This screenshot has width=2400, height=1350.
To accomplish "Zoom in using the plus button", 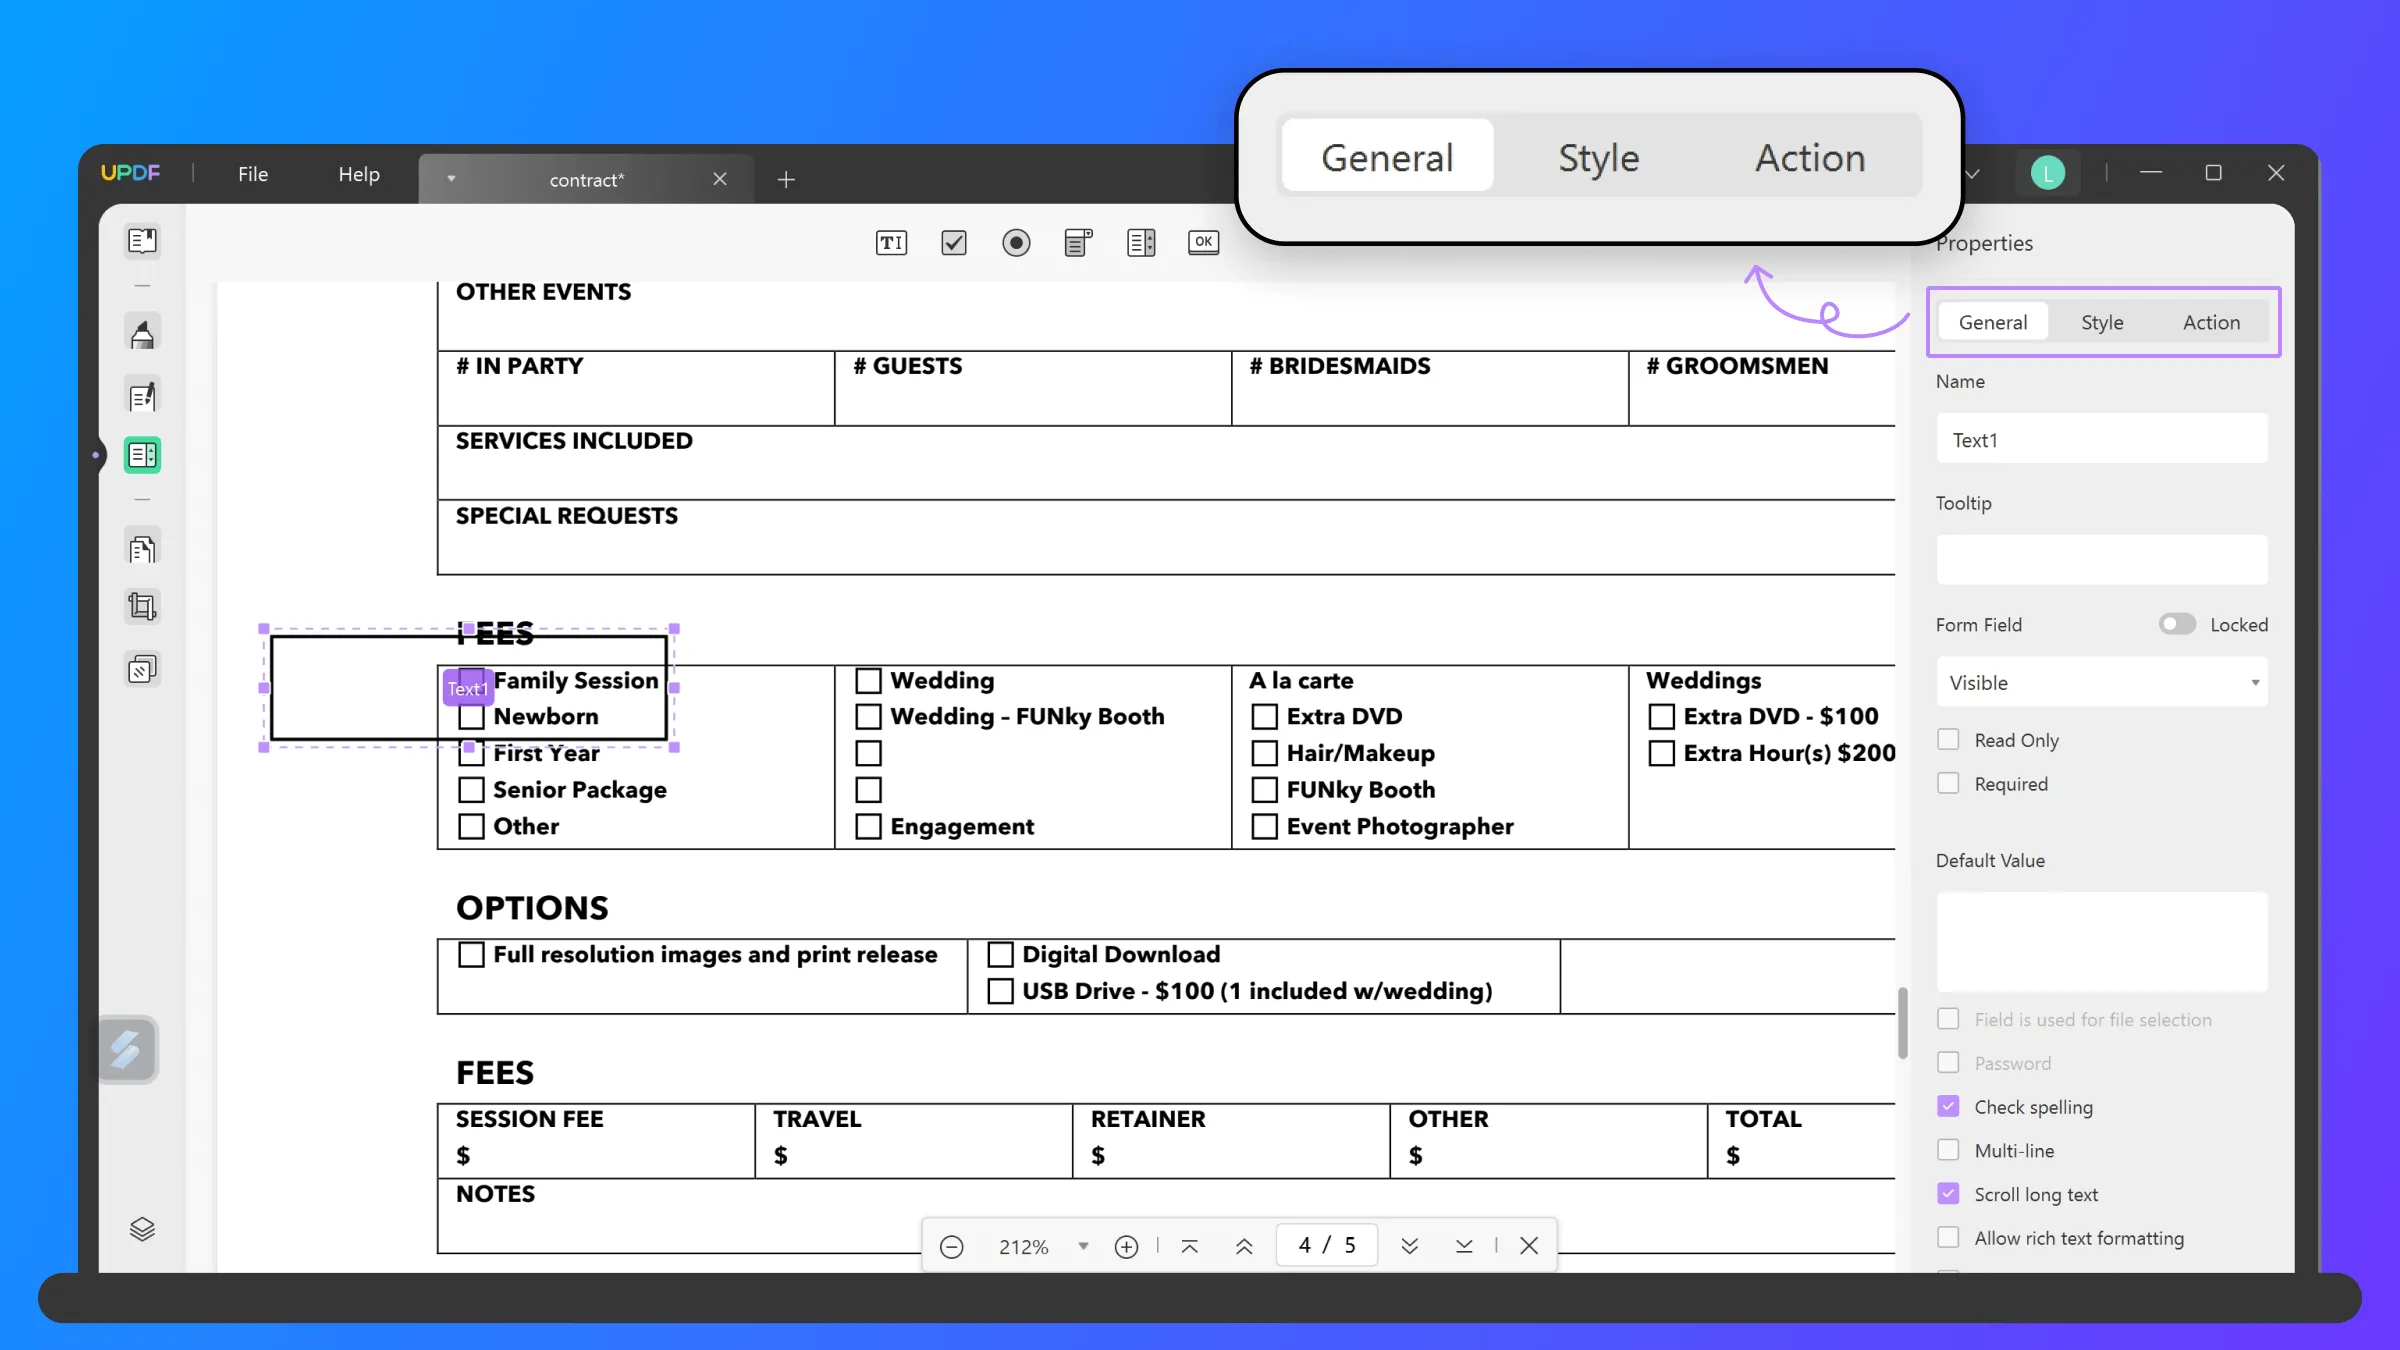I will pyautogui.click(x=1126, y=1246).
